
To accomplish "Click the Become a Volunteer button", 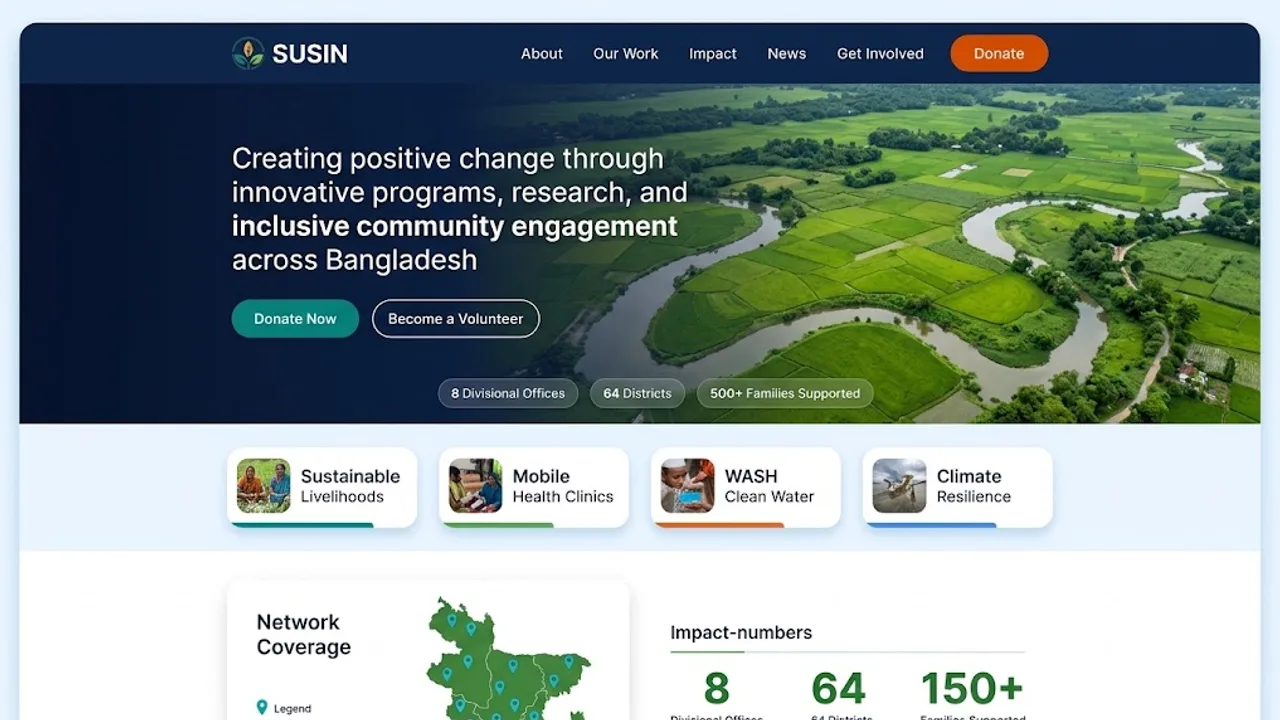I will coord(456,319).
